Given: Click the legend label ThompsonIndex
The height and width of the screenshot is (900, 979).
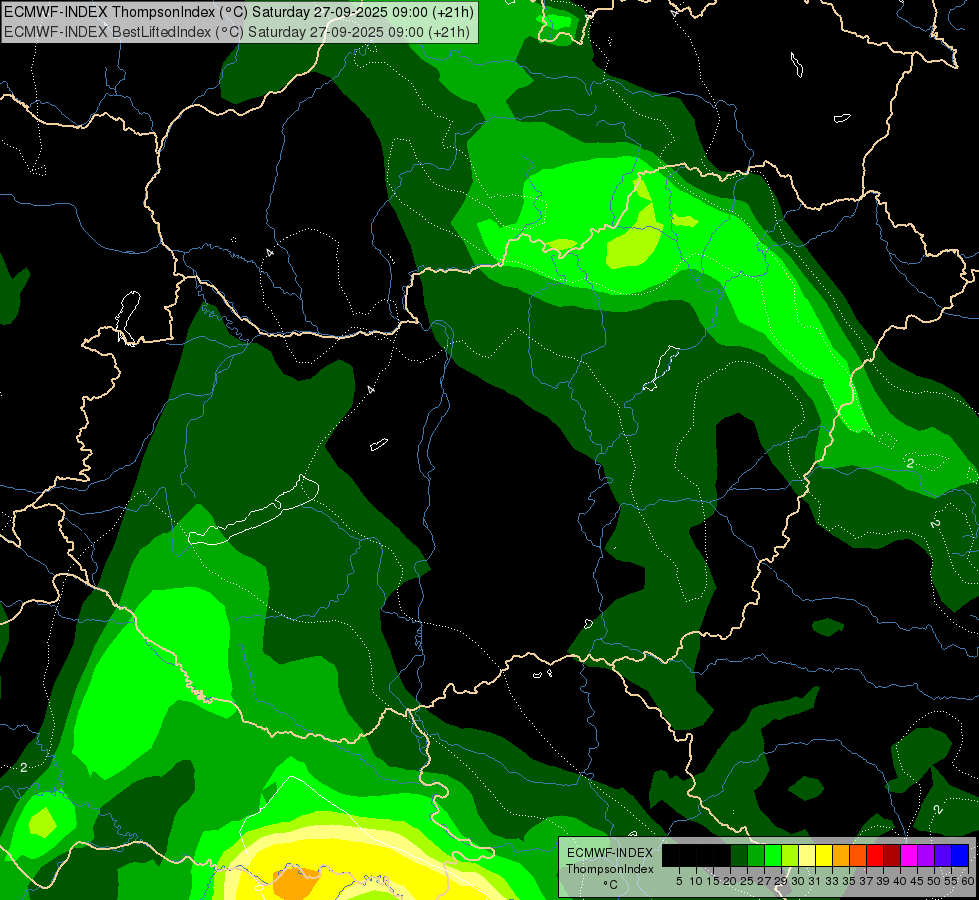Looking at the screenshot, I should [x=610, y=869].
